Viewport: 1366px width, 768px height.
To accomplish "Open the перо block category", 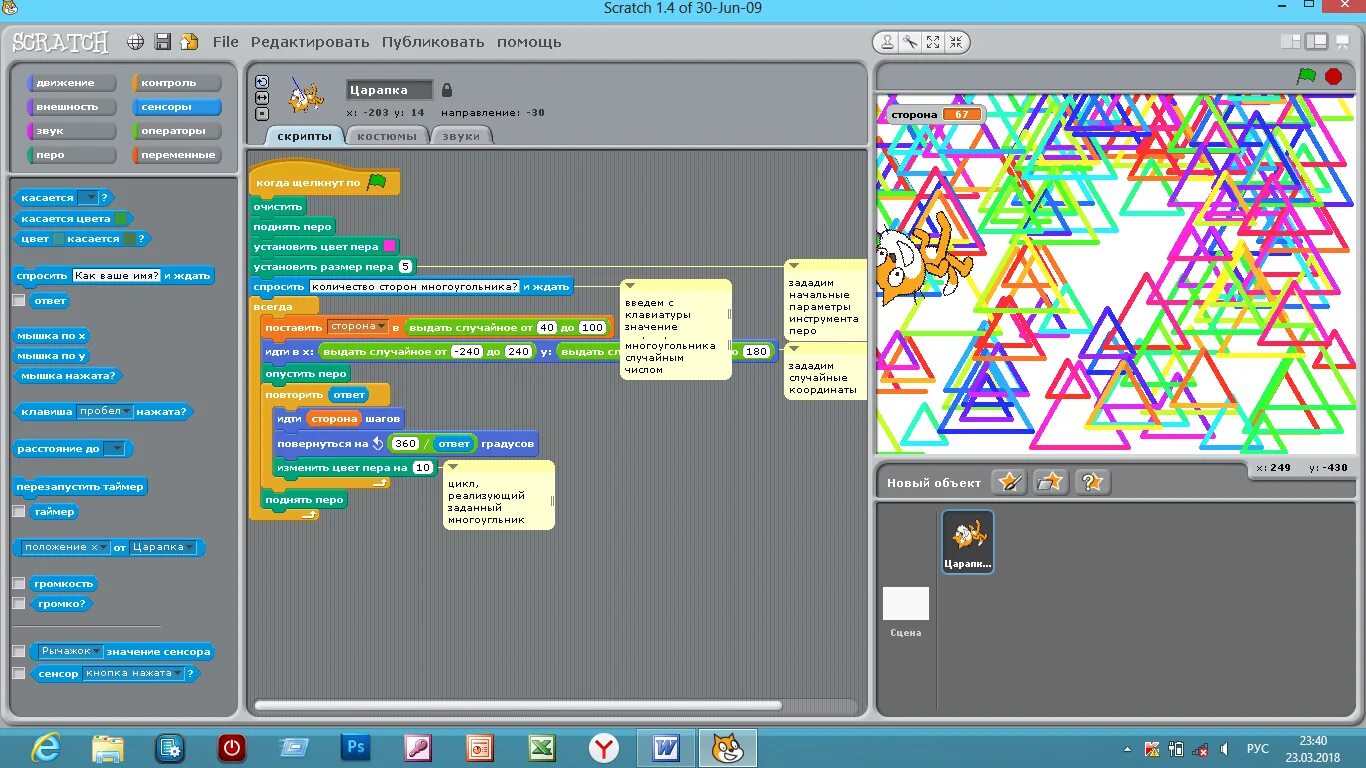I will point(71,155).
